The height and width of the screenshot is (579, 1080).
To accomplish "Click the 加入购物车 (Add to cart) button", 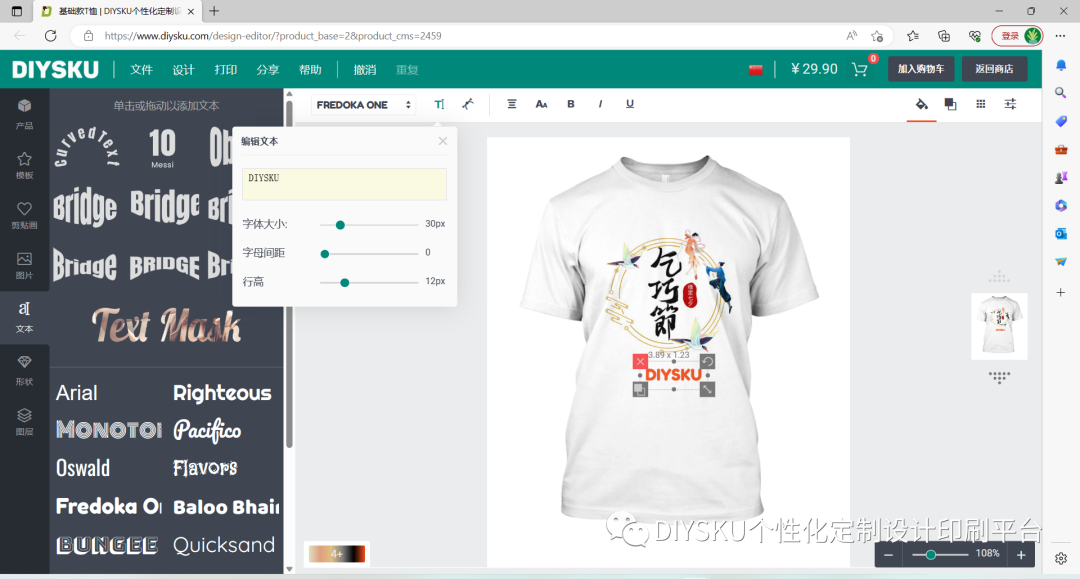I will pos(921,69).
